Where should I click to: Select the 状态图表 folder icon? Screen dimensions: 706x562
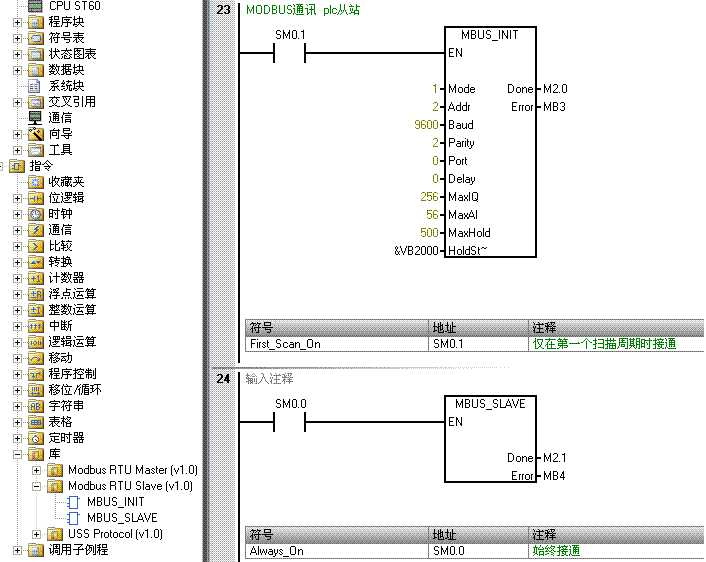36,54
